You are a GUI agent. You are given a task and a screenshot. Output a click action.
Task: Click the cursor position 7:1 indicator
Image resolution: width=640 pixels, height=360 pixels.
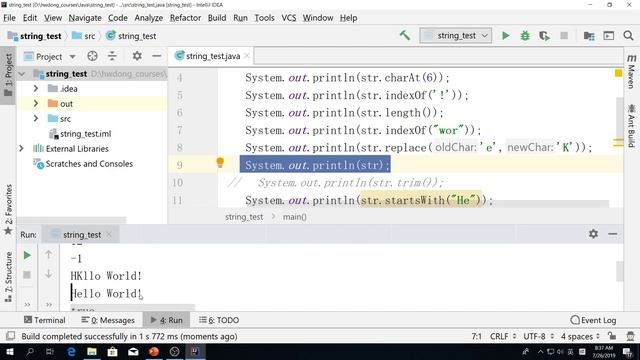pyautogui.click(x=476, y=336)
